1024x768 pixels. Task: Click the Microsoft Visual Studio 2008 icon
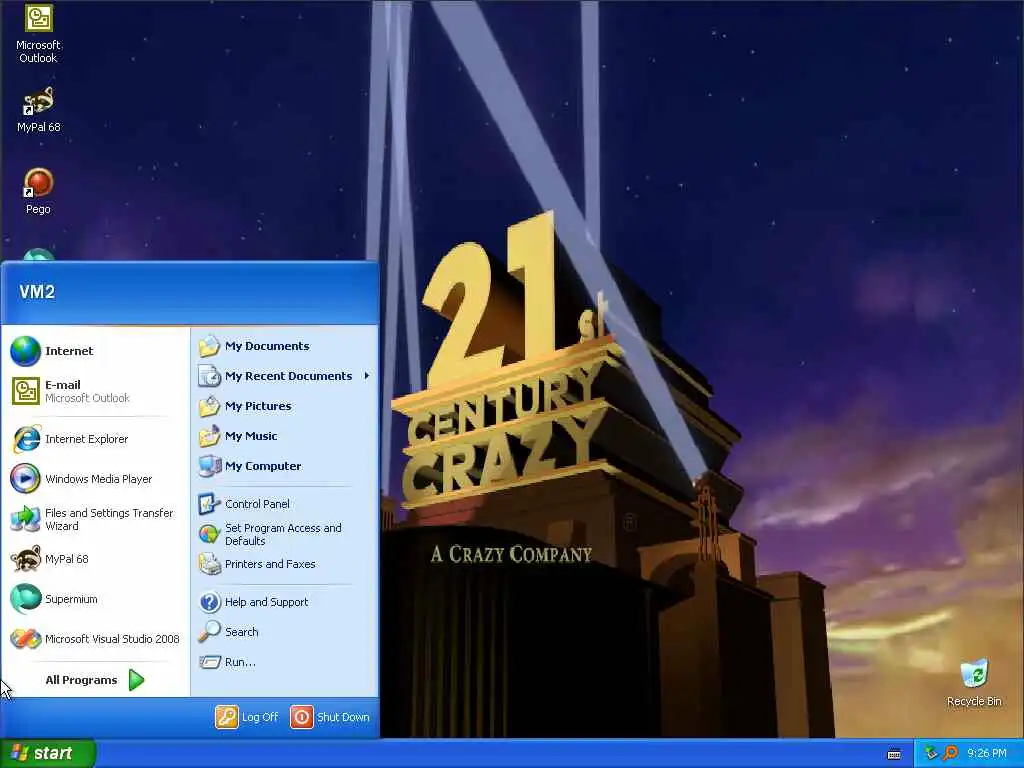25,639
